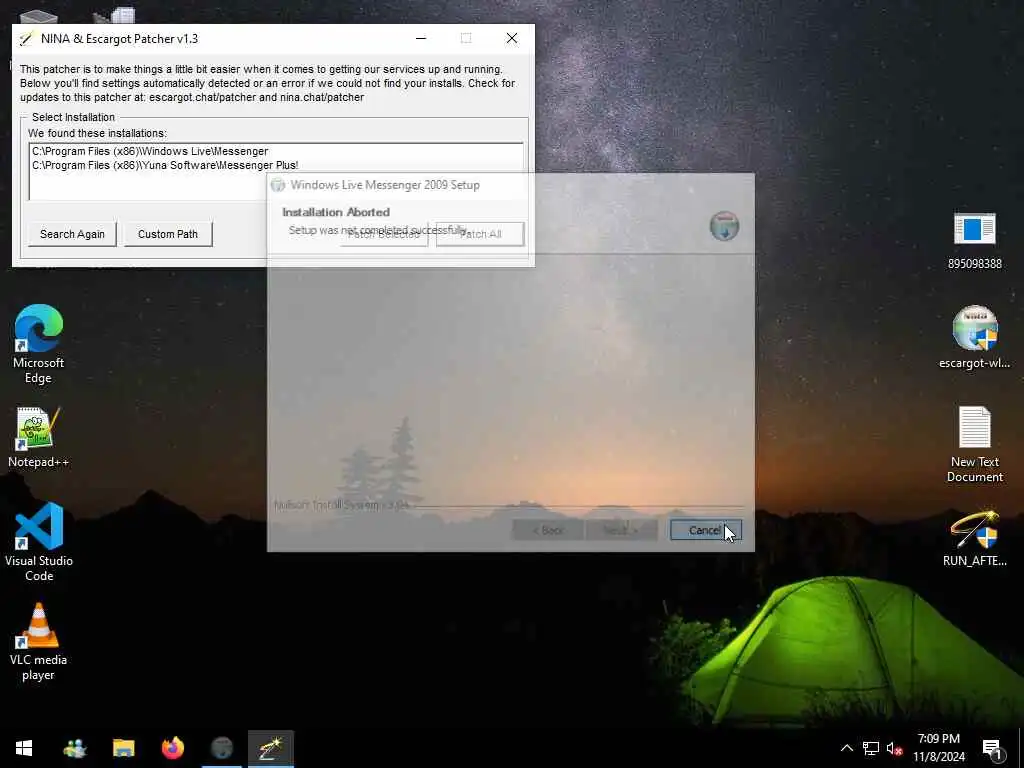Open the notification center icon
The image size is (1024, 768).
point(992,748)
